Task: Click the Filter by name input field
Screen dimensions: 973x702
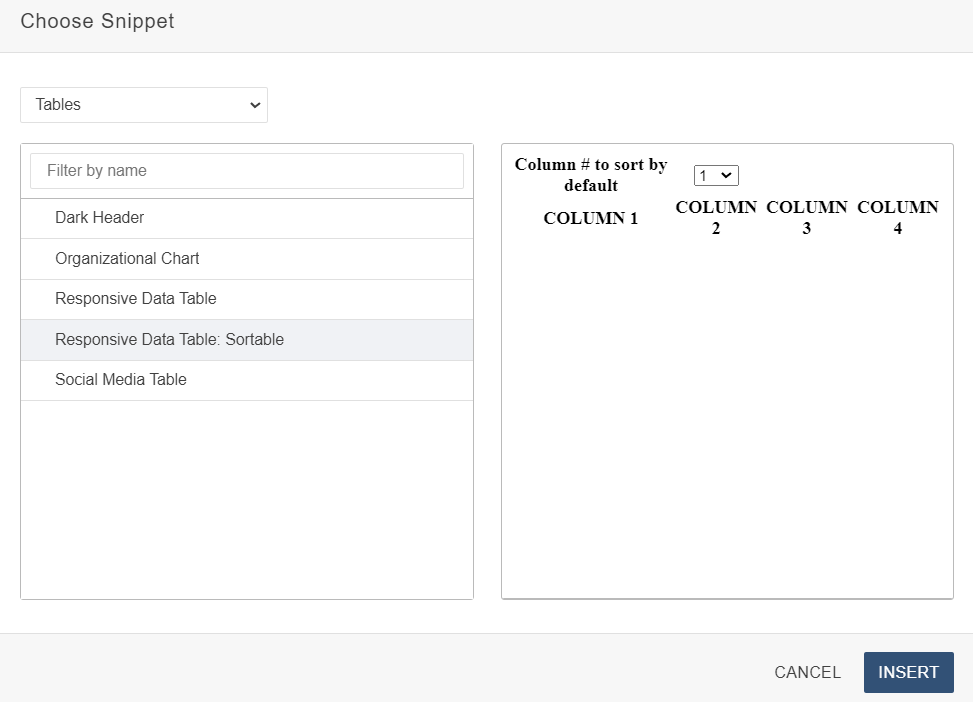Action: (x=246, y=170)
